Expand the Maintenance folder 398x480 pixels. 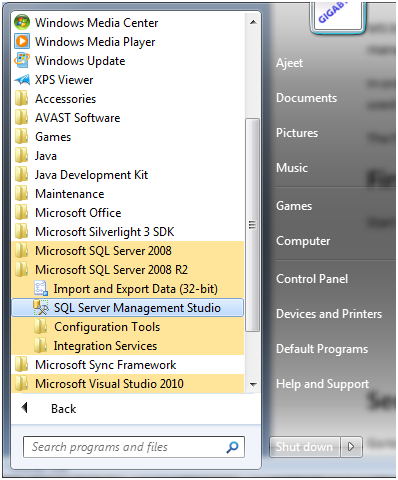(x=128, y=194)
